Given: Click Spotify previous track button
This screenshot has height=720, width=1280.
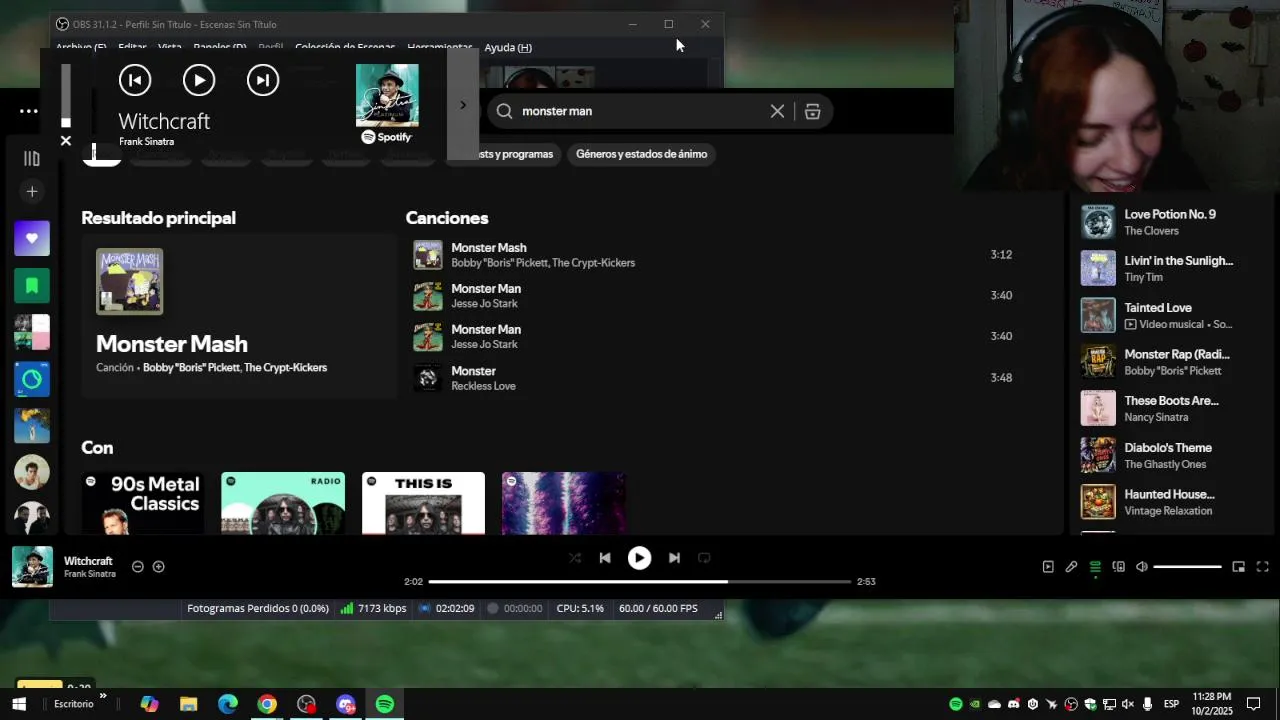Looking at the screenshot, I should point(605,558).
